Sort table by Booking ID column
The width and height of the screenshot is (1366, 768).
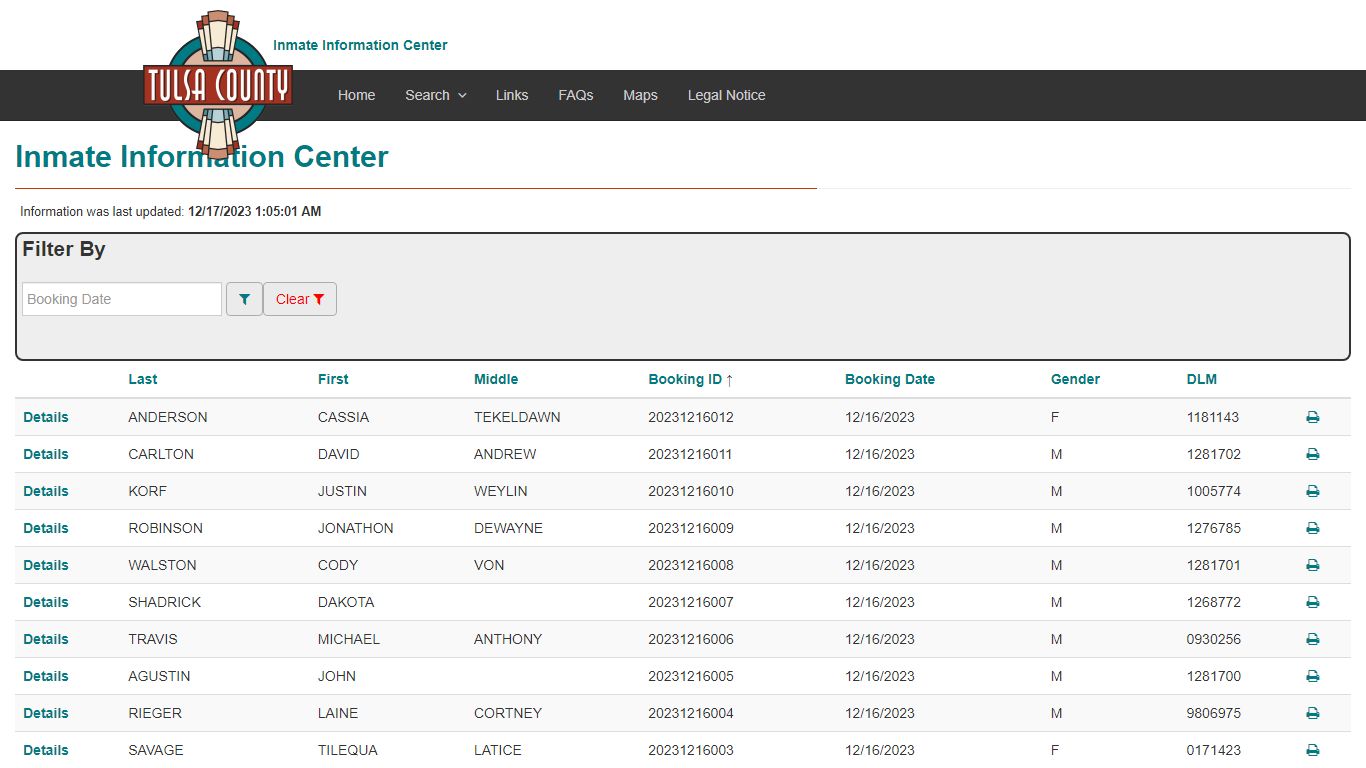tap(691, 379)
